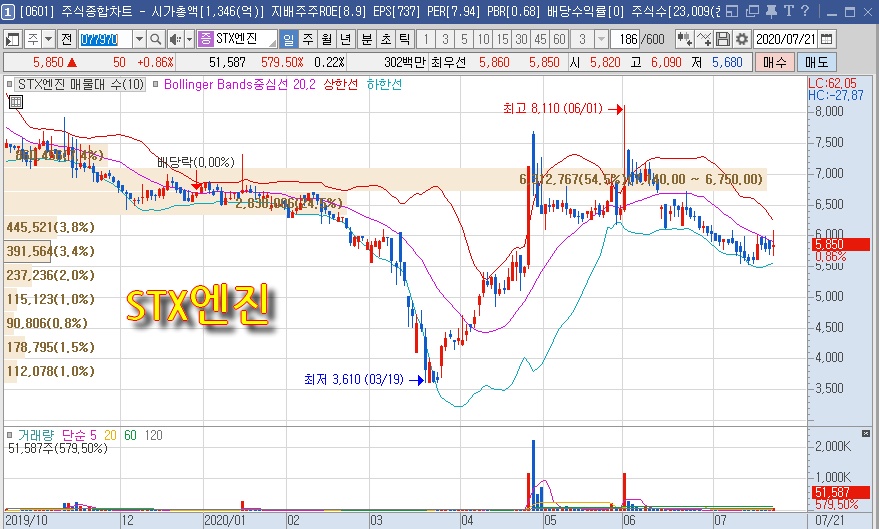Open the stock search magnifier

[156, 39]
